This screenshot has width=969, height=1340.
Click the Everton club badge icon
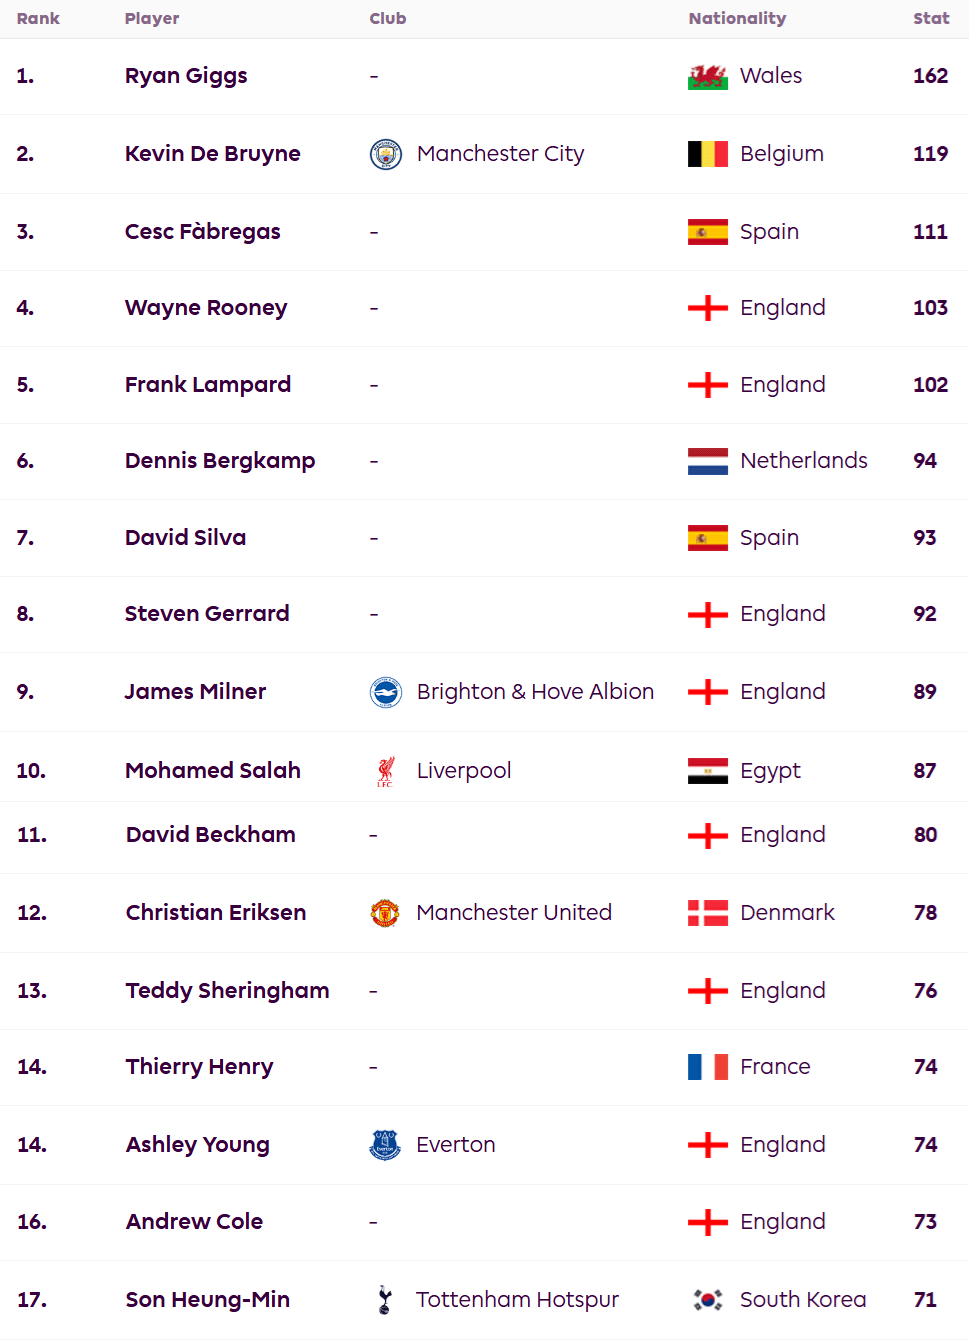[x=385, y=1145]
